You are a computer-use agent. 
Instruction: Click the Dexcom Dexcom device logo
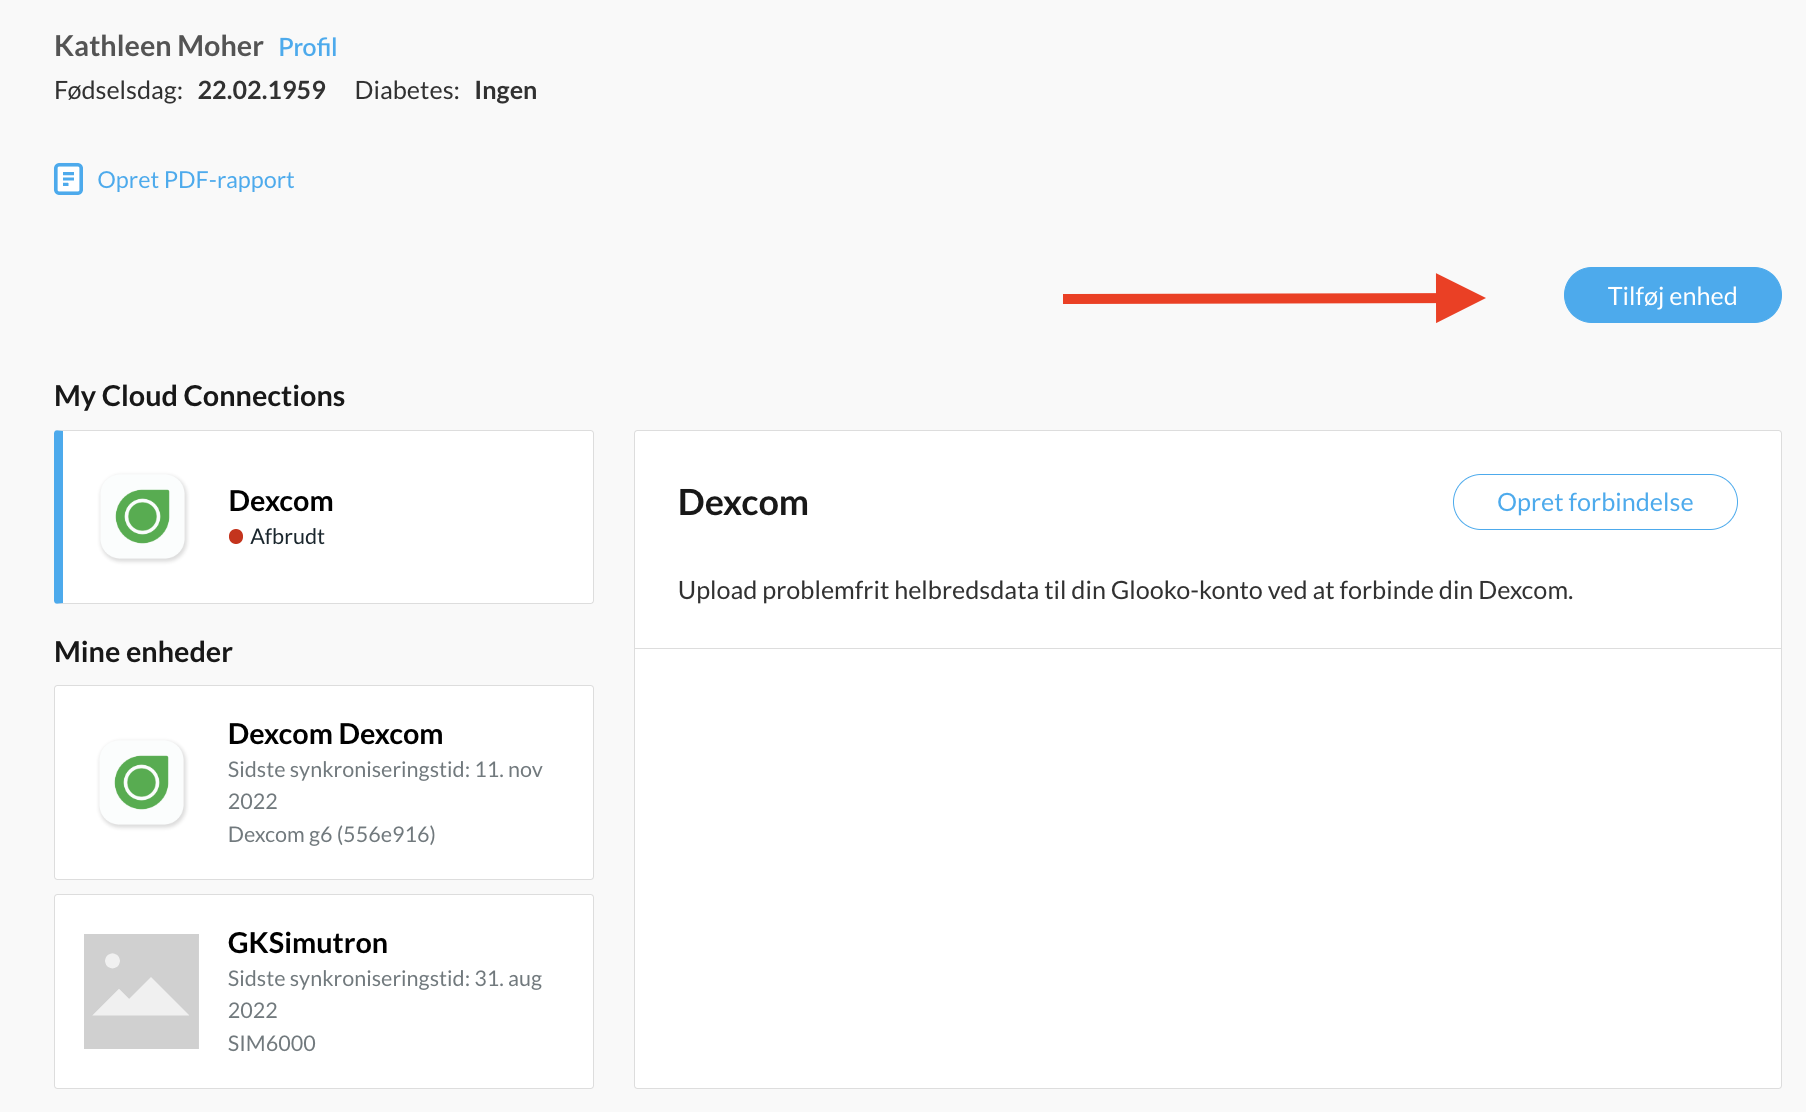[142, 782]
